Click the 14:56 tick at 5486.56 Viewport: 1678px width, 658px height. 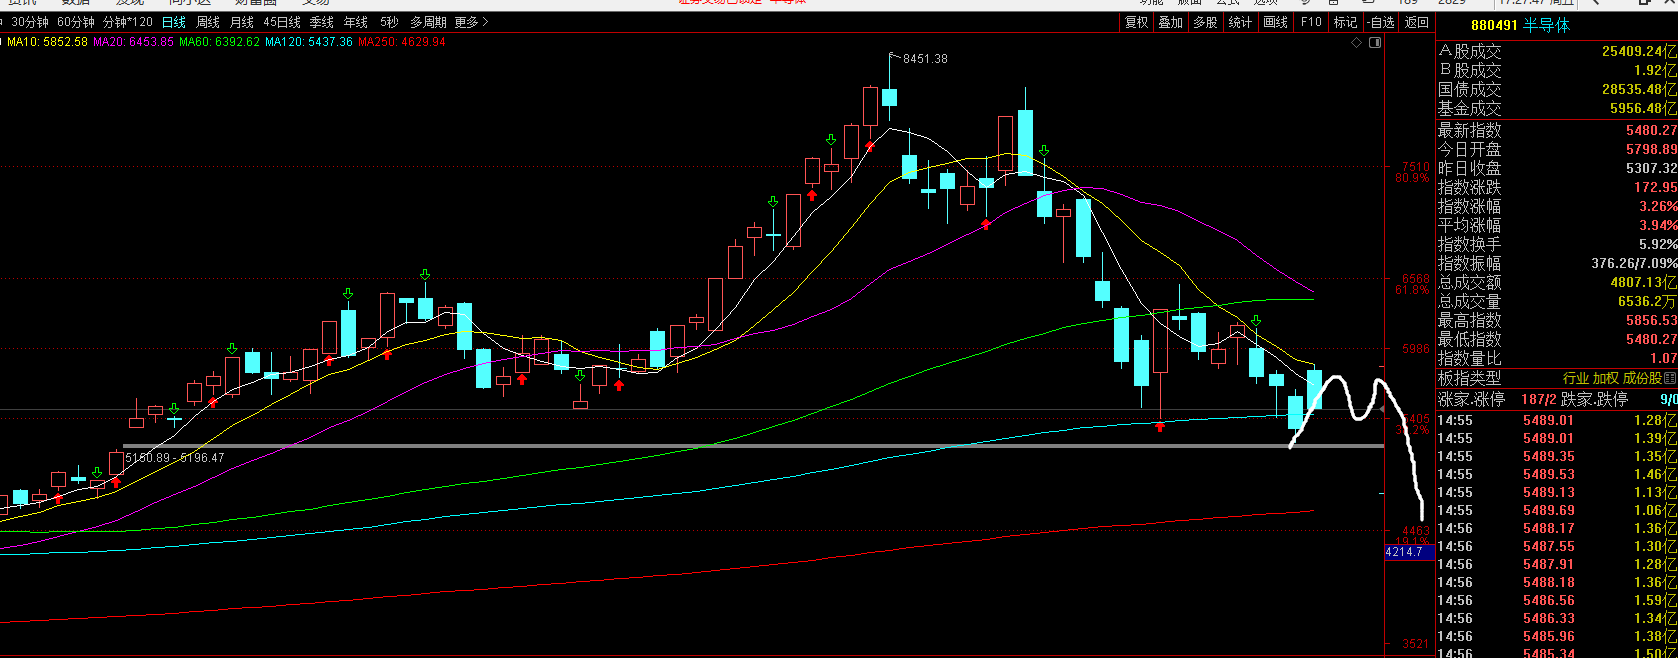(x=1557, y=600)
